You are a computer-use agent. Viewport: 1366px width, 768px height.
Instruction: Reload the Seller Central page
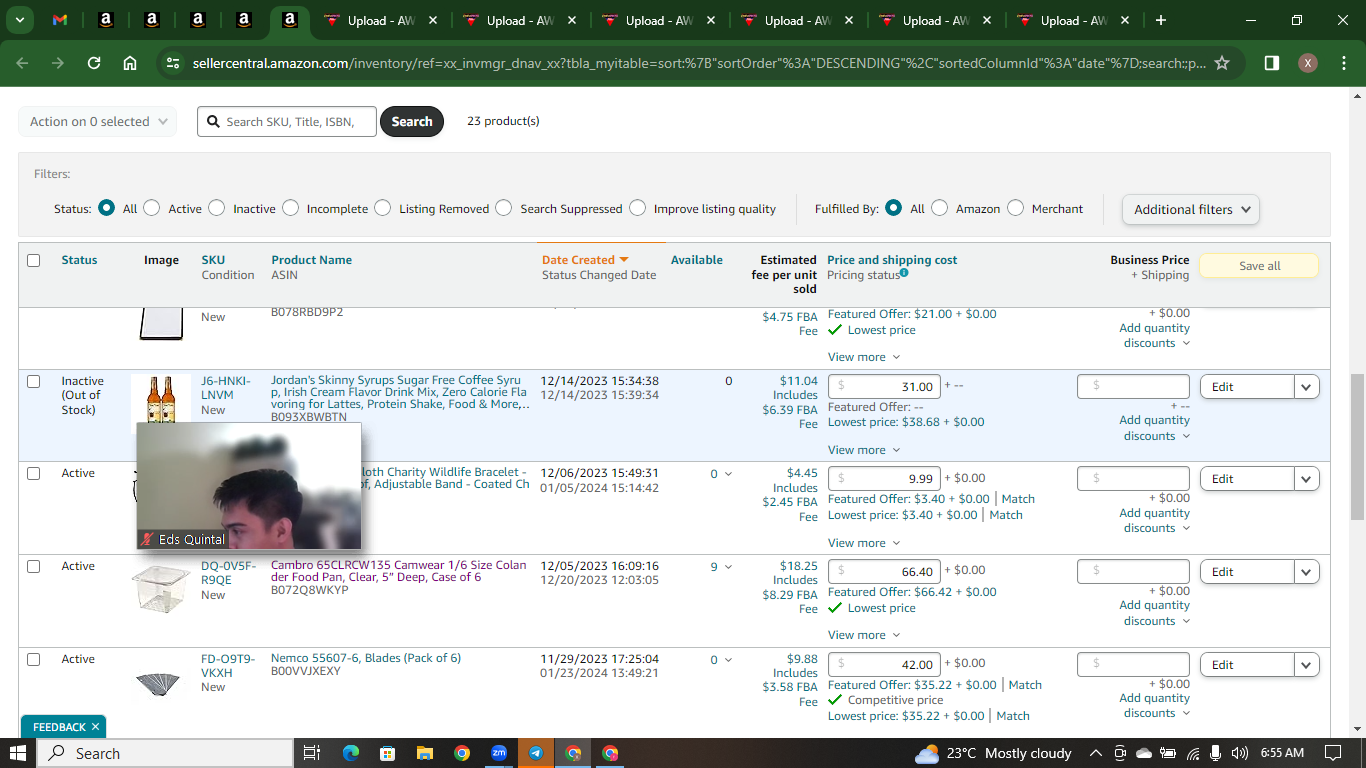94,63
